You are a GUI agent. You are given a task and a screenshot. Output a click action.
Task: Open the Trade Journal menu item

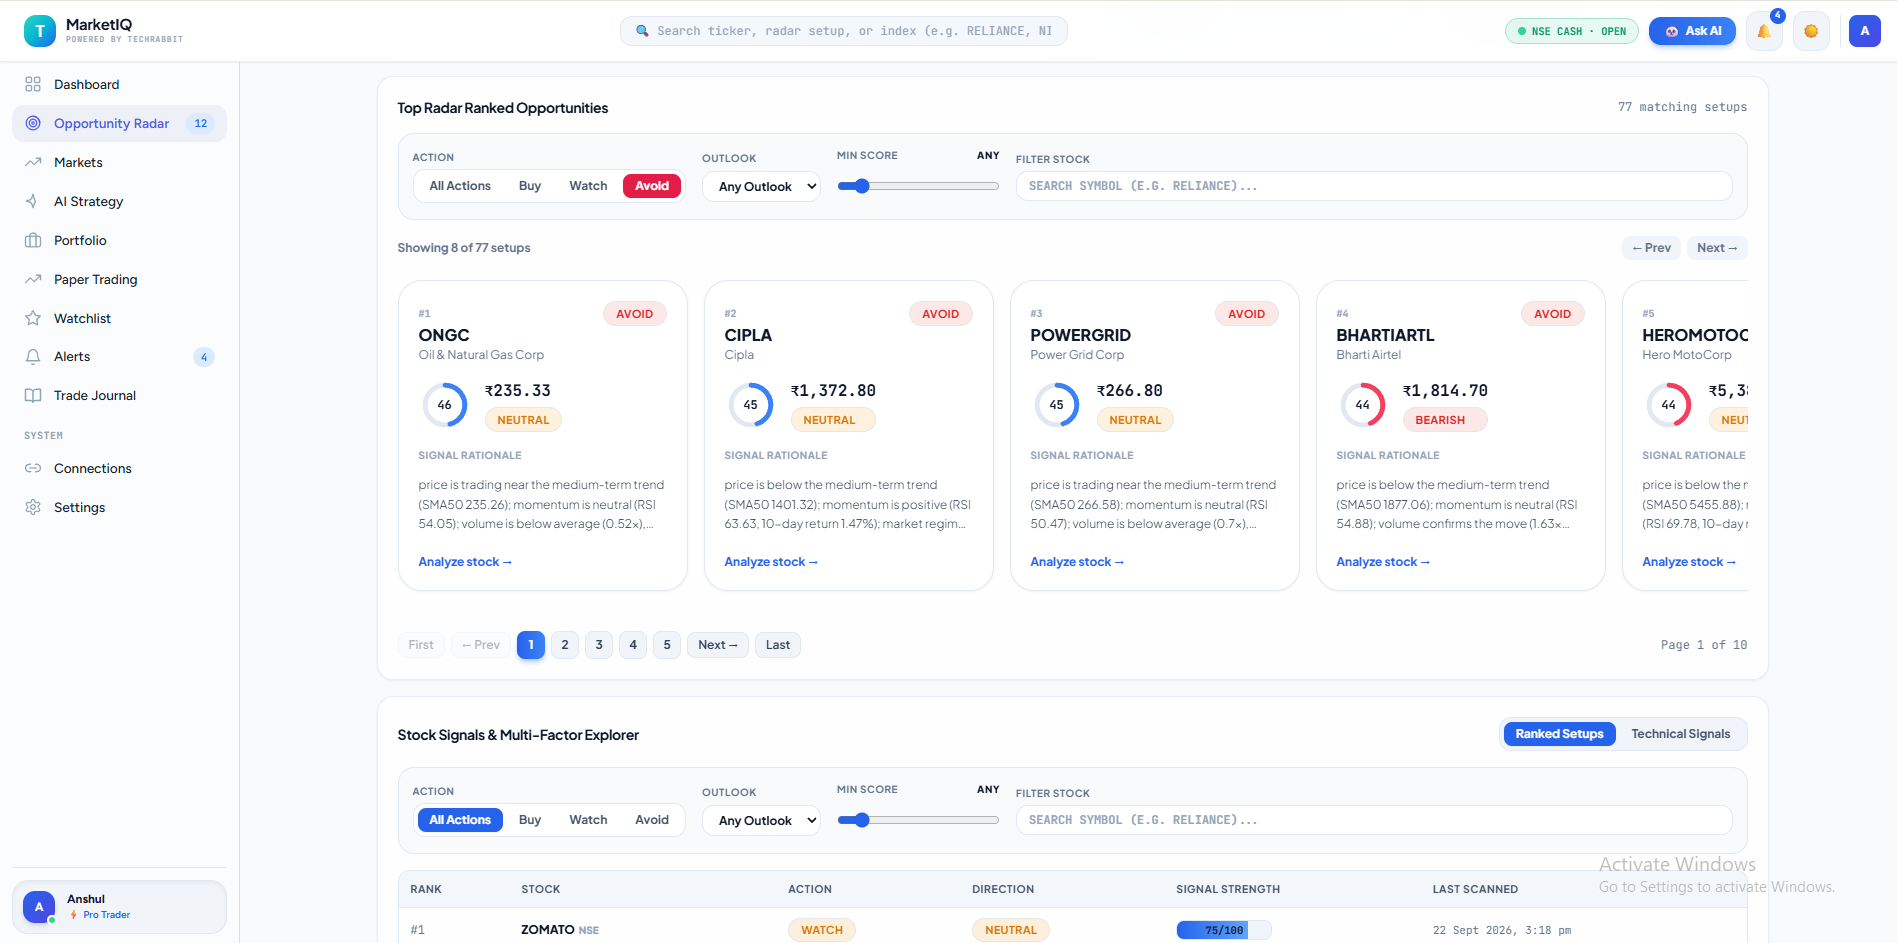(x=119, y=395)
